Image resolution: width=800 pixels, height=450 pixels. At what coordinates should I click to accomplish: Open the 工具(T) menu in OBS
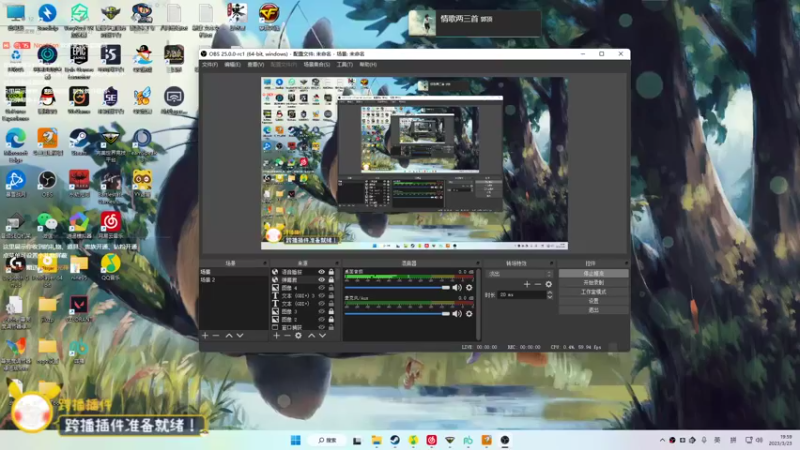tap(344, 65)
